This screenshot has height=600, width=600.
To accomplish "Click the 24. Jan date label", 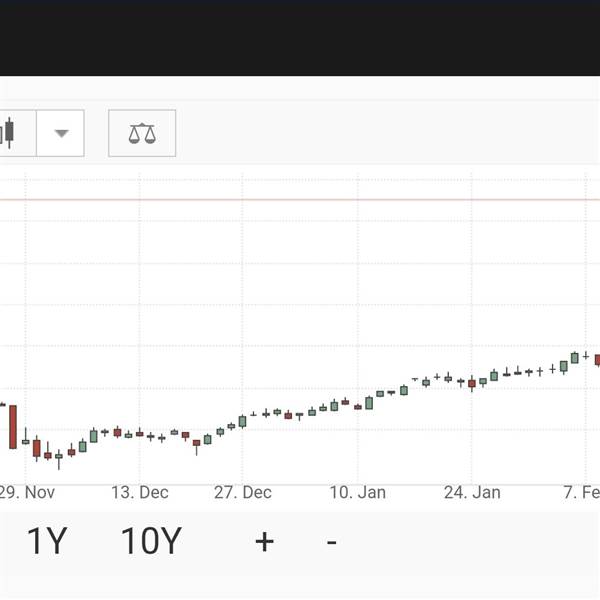I will [x=472, y=492].
